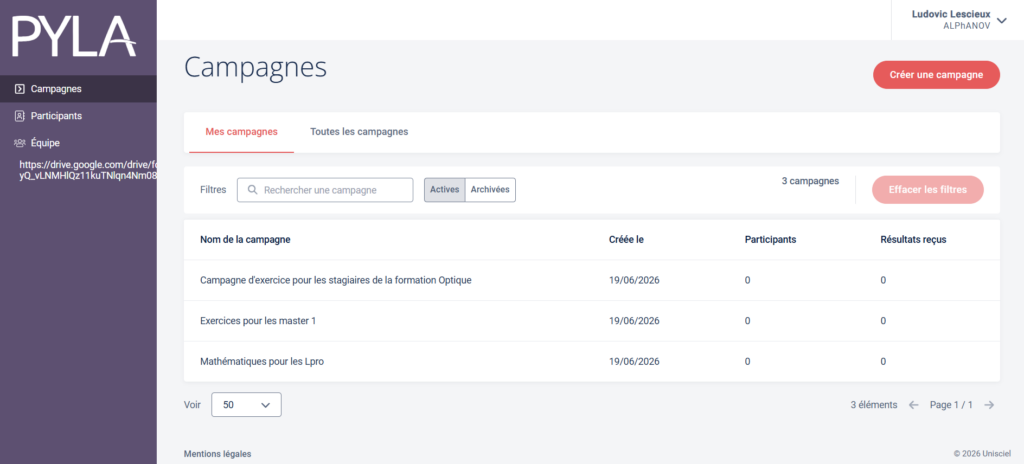Image resolution: width=1024 pixels, height=464 pixels.
Task: Click the Ludovic Lescieux user name
Action: 951,14
